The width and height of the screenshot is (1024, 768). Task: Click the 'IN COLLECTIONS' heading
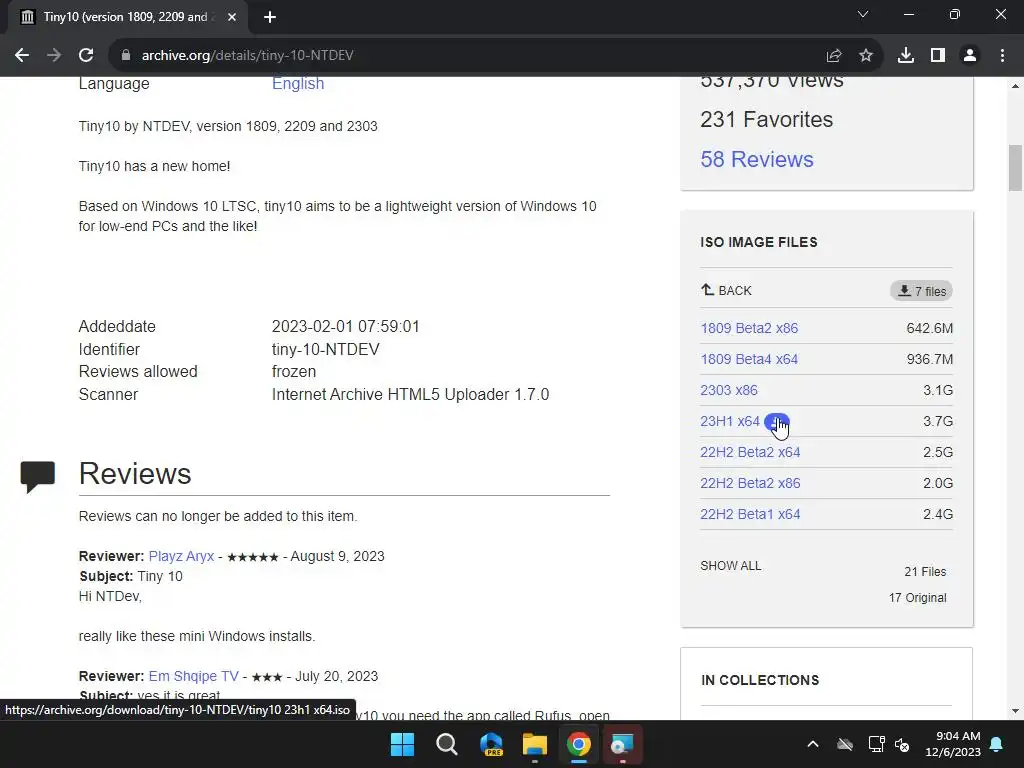tap(760, 680)
